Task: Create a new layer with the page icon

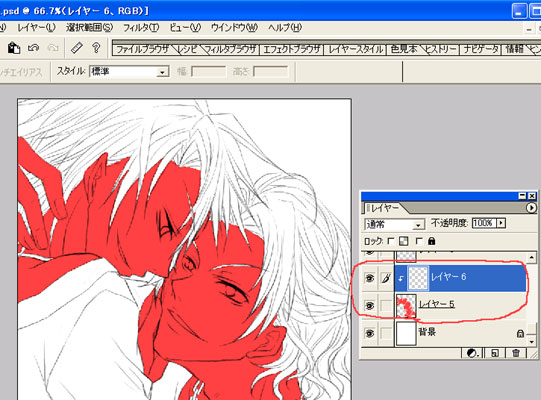Action: 495,353
